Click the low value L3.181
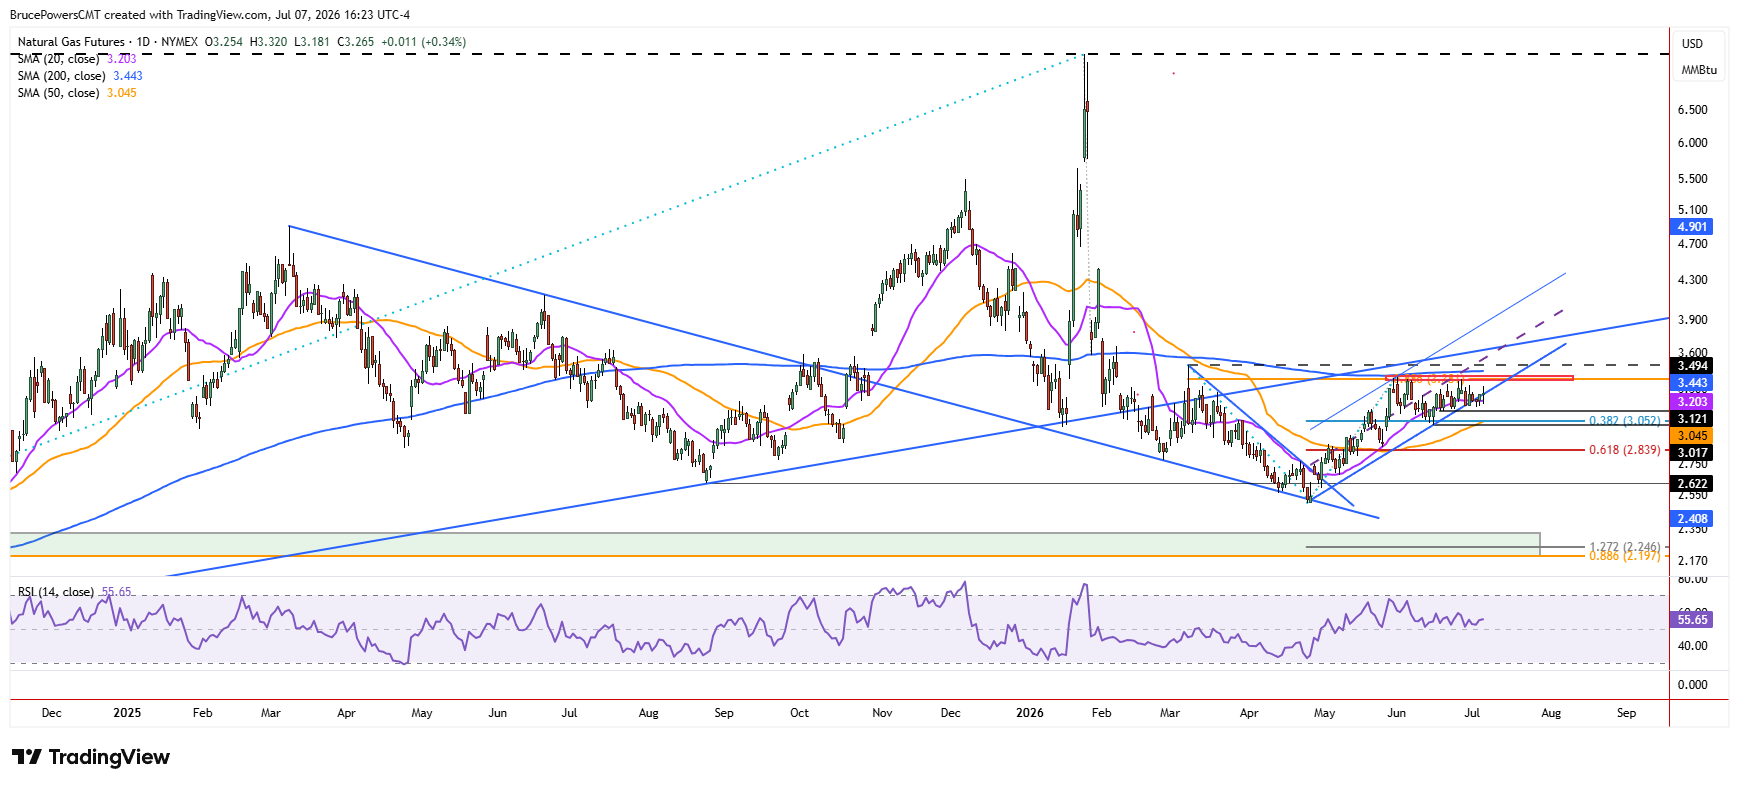 coord(312,42)
